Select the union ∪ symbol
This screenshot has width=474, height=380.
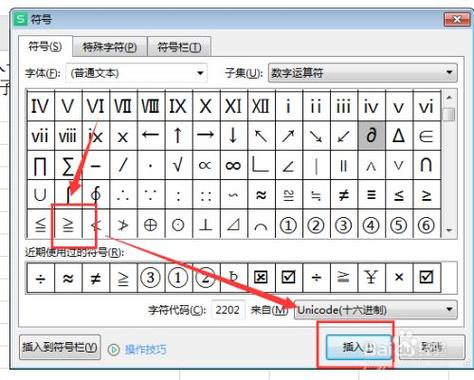tap(40, 194)
